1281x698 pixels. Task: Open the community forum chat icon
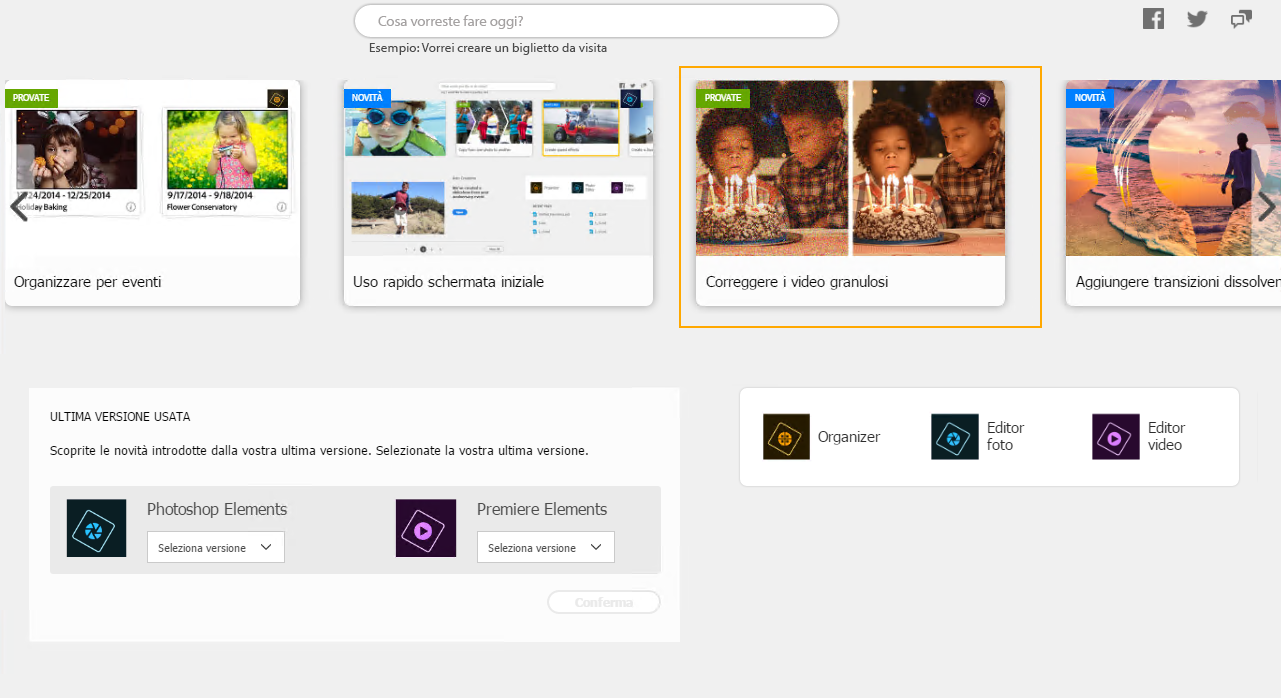click(x=1241, y=18)
